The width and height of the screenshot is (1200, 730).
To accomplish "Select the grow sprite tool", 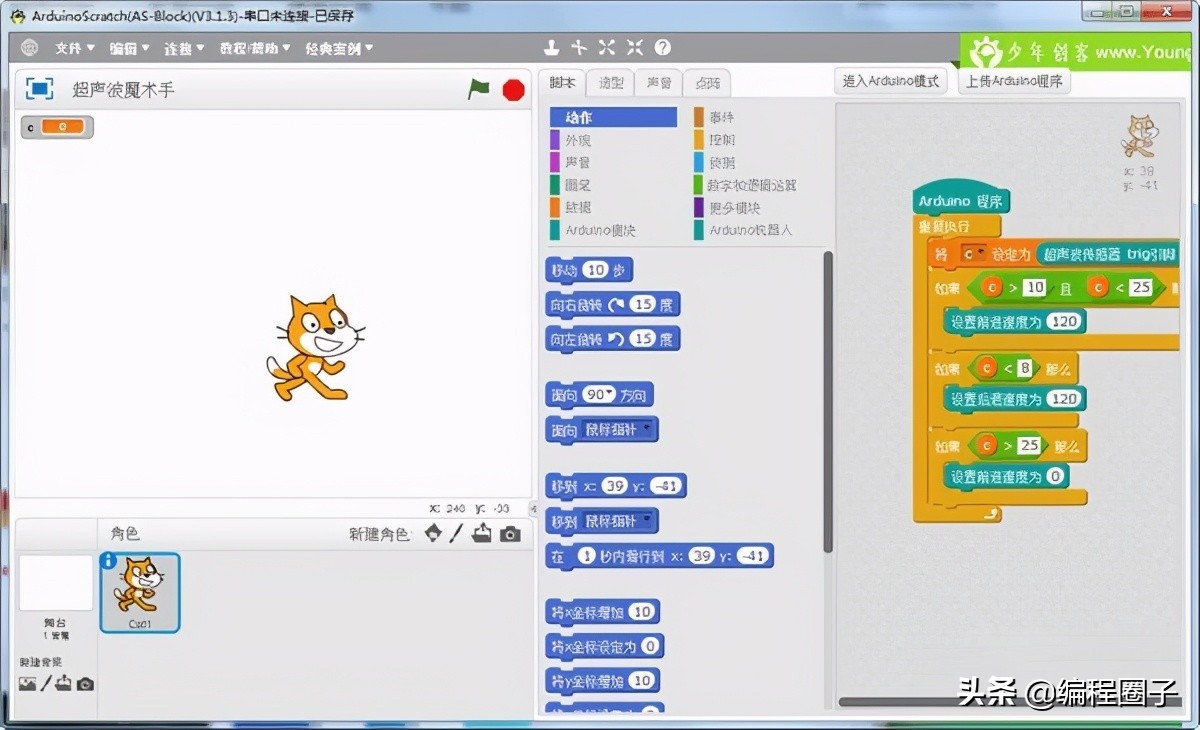I will 607,48.
